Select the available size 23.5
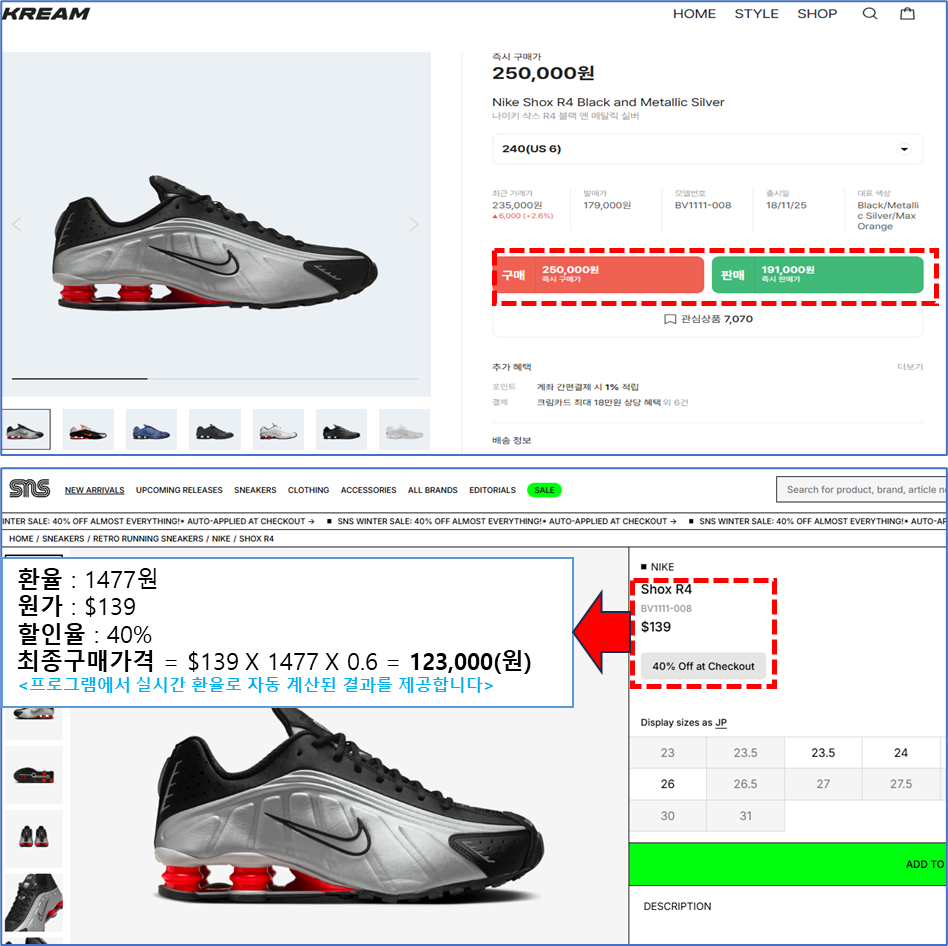The width and height of the screenshot is (948, 946). [823, 753]
